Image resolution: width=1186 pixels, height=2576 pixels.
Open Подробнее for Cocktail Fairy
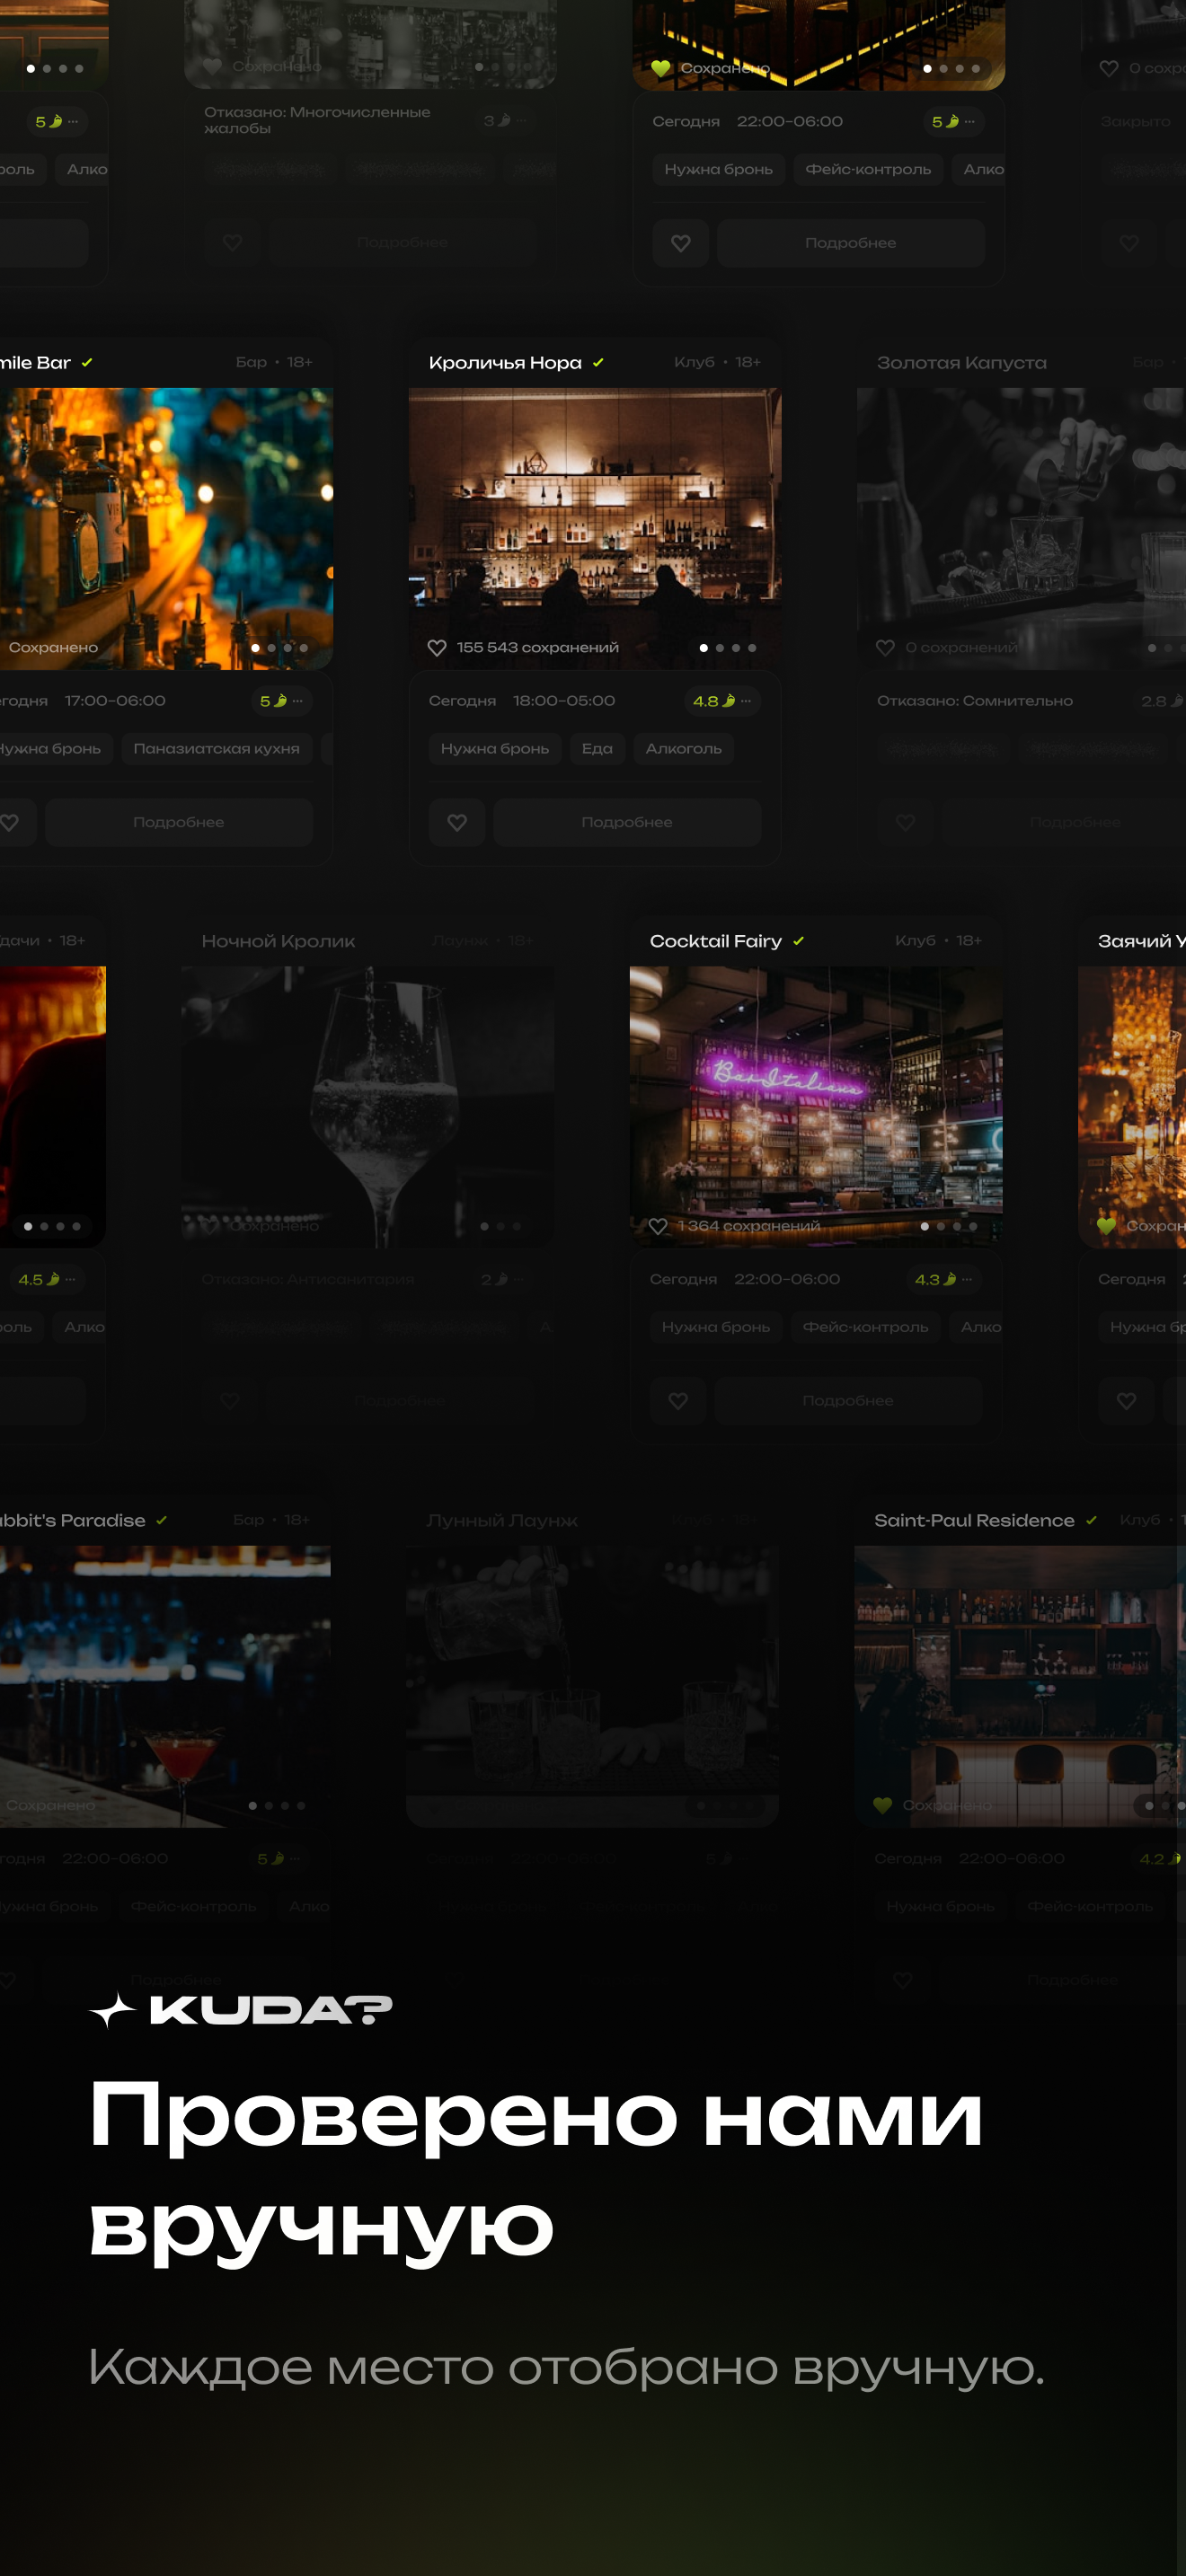848,1401
